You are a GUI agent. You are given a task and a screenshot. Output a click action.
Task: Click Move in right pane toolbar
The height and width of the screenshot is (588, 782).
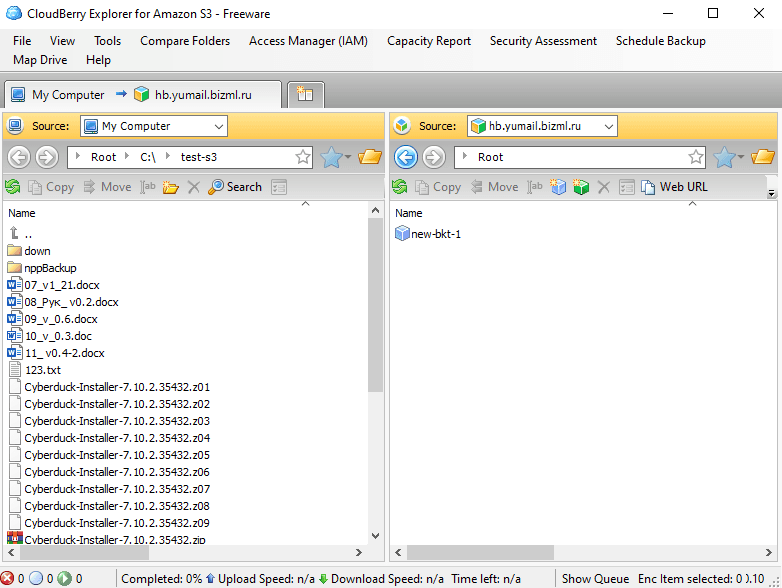click(x=495, y=187)
